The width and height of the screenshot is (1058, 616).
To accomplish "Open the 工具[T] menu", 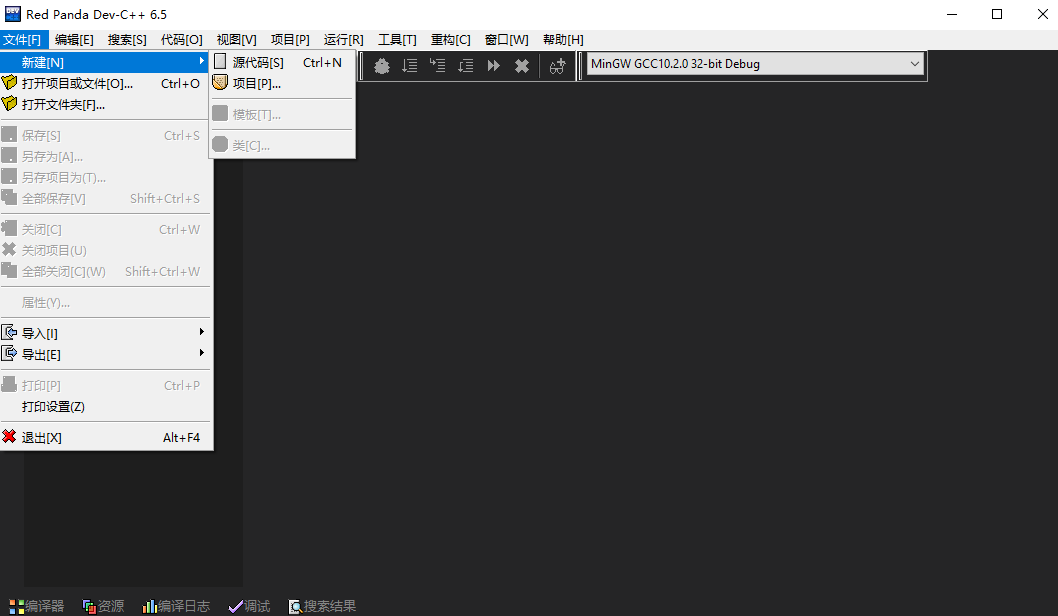I will pos(396,39).
